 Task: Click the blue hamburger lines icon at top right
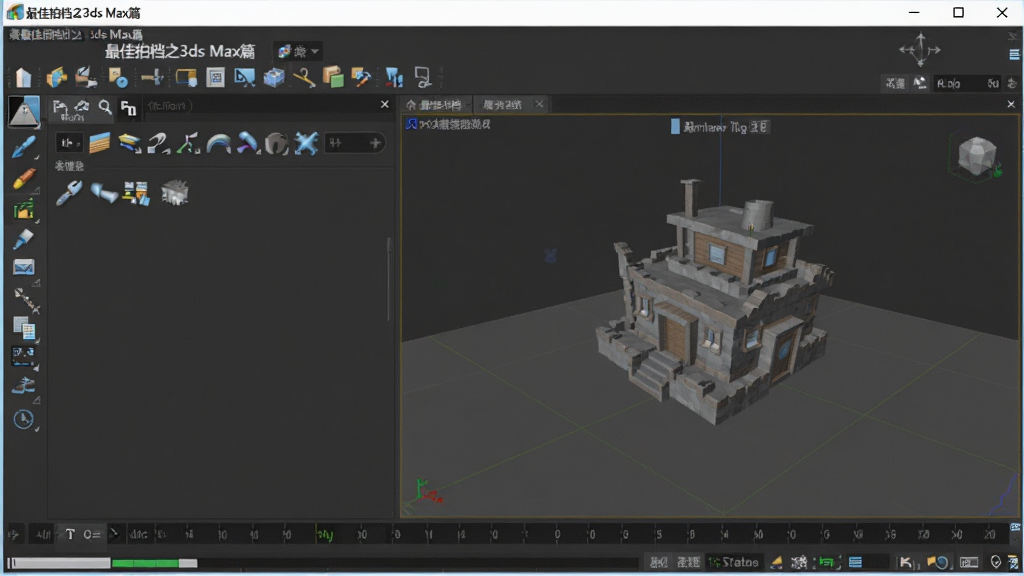tap(1014, 55)
